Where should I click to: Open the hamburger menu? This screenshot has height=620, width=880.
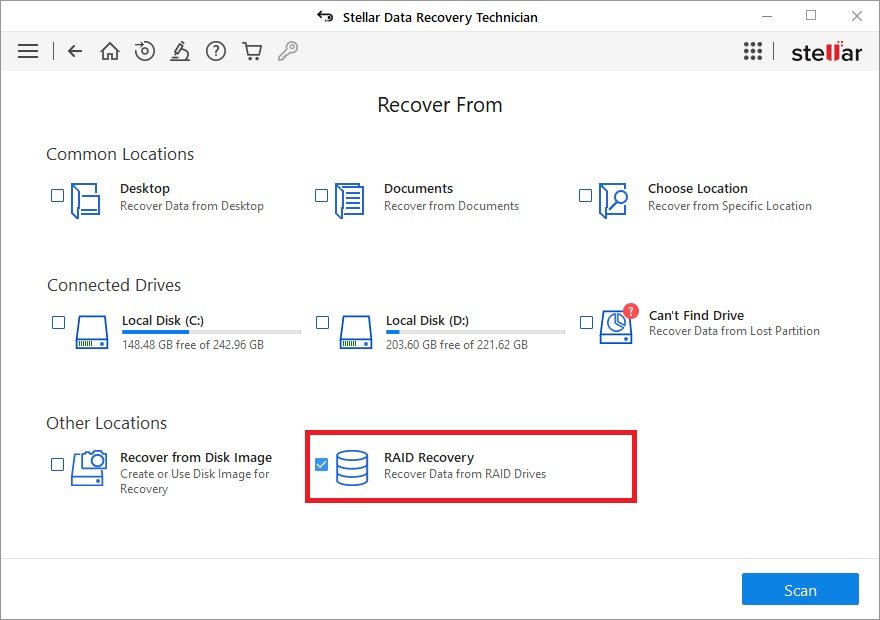(x=28, y=52)
